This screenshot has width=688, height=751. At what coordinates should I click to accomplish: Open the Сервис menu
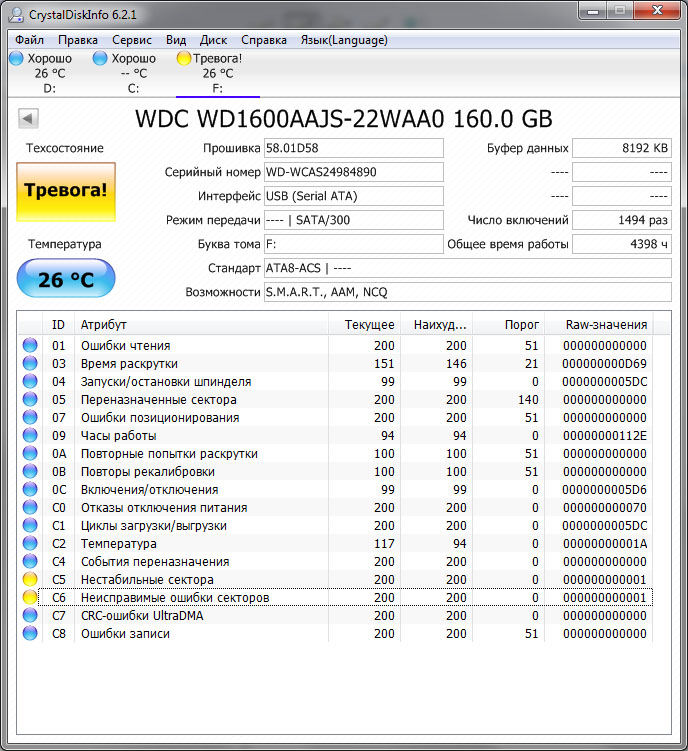pyautogui.click(x=132, y=40)
